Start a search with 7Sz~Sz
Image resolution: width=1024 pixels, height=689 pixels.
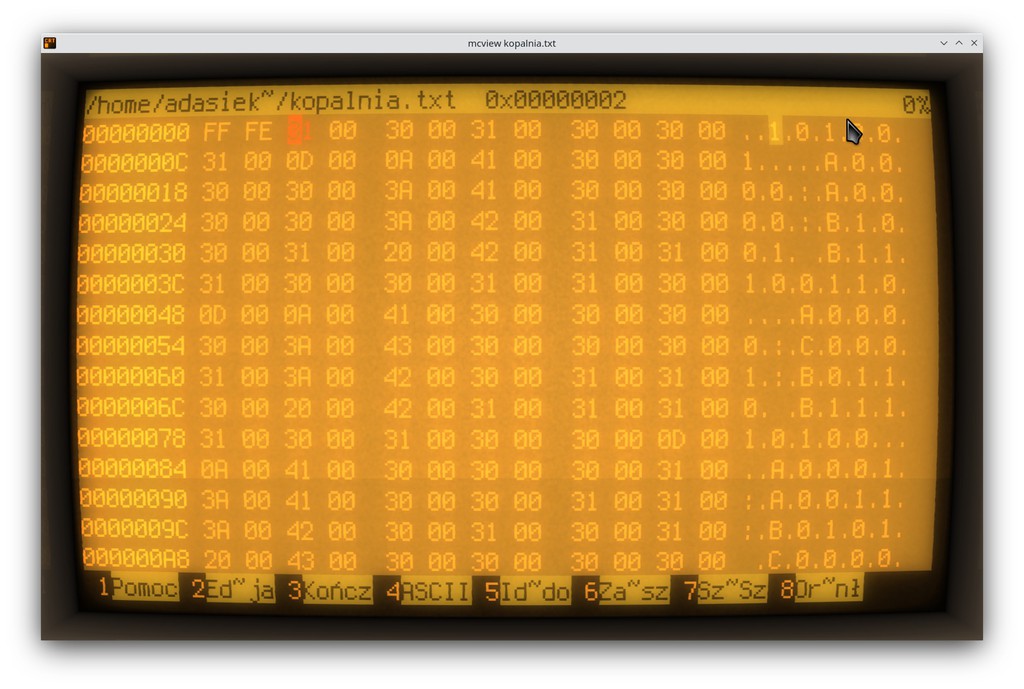[724, 590]
